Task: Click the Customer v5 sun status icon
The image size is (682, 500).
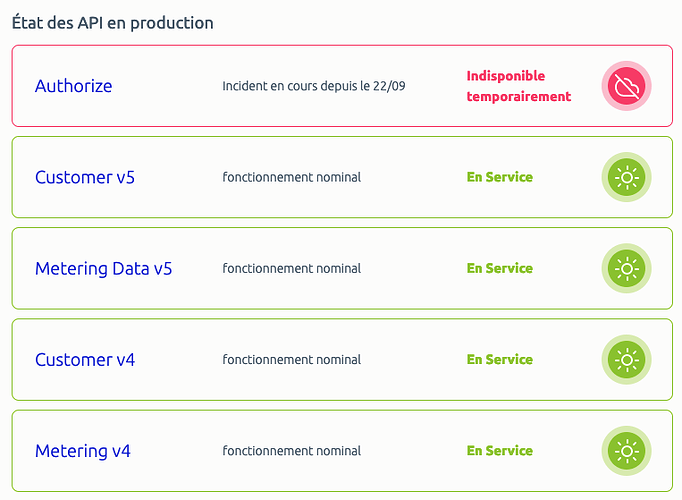Action: point(627,178)
